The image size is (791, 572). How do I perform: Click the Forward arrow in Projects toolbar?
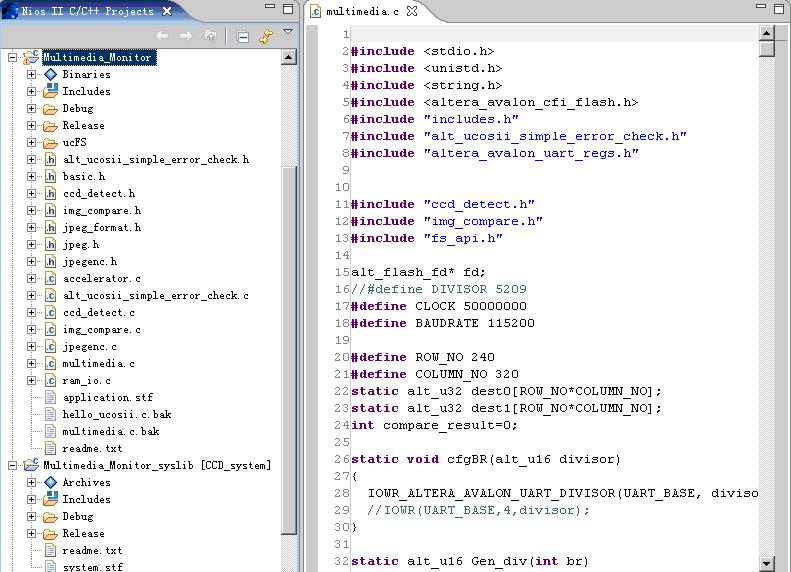[x=186, y=36]
